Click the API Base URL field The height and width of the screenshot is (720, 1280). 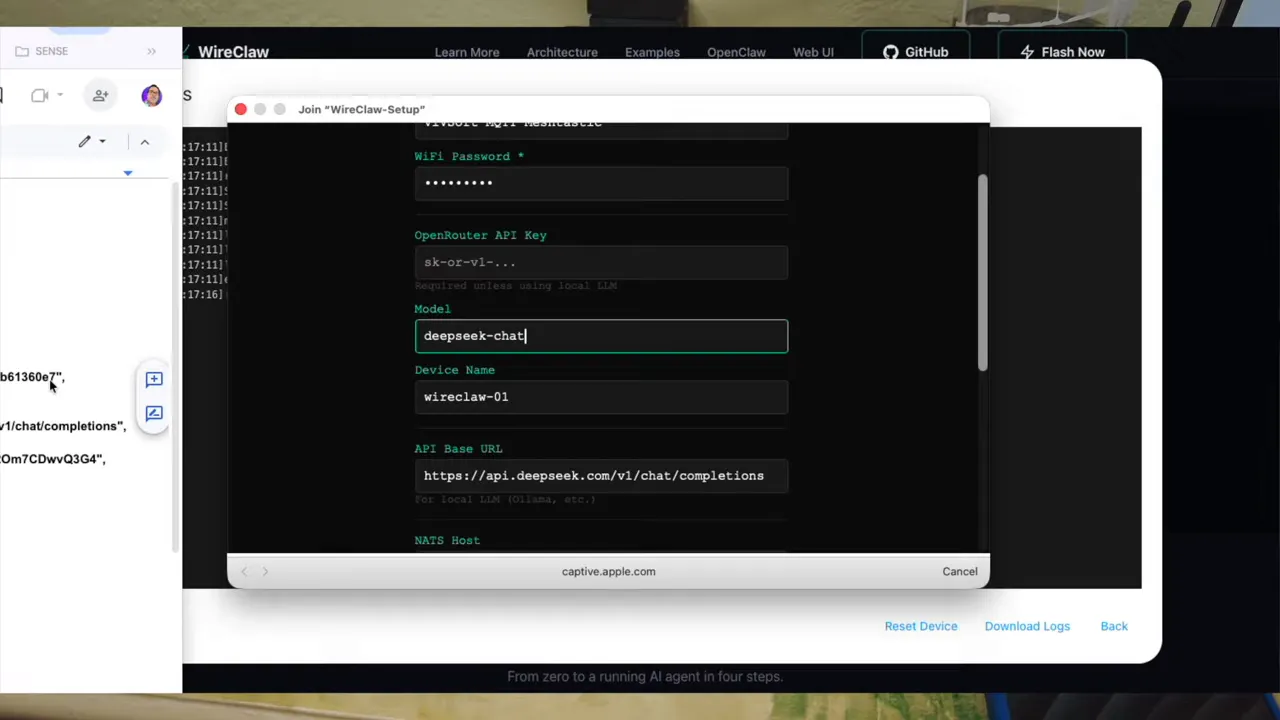click(x=601, y=476)
